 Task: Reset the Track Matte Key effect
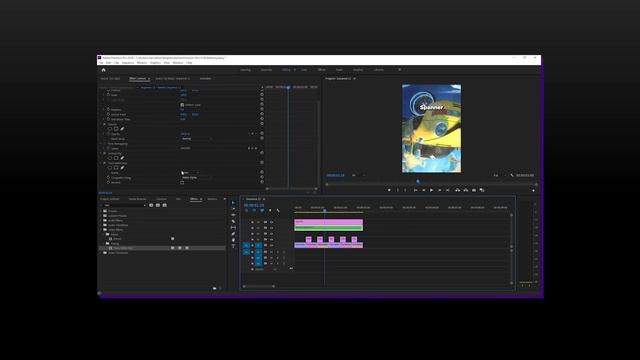[x=262, y=162]
